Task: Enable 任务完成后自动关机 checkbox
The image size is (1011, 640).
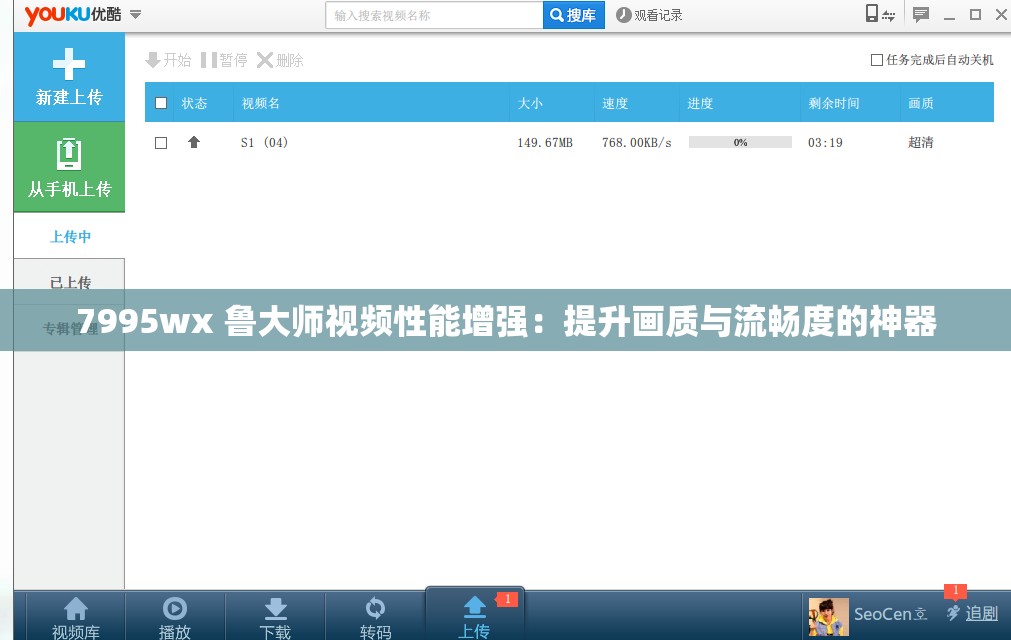Action: [x=875, y=60]
